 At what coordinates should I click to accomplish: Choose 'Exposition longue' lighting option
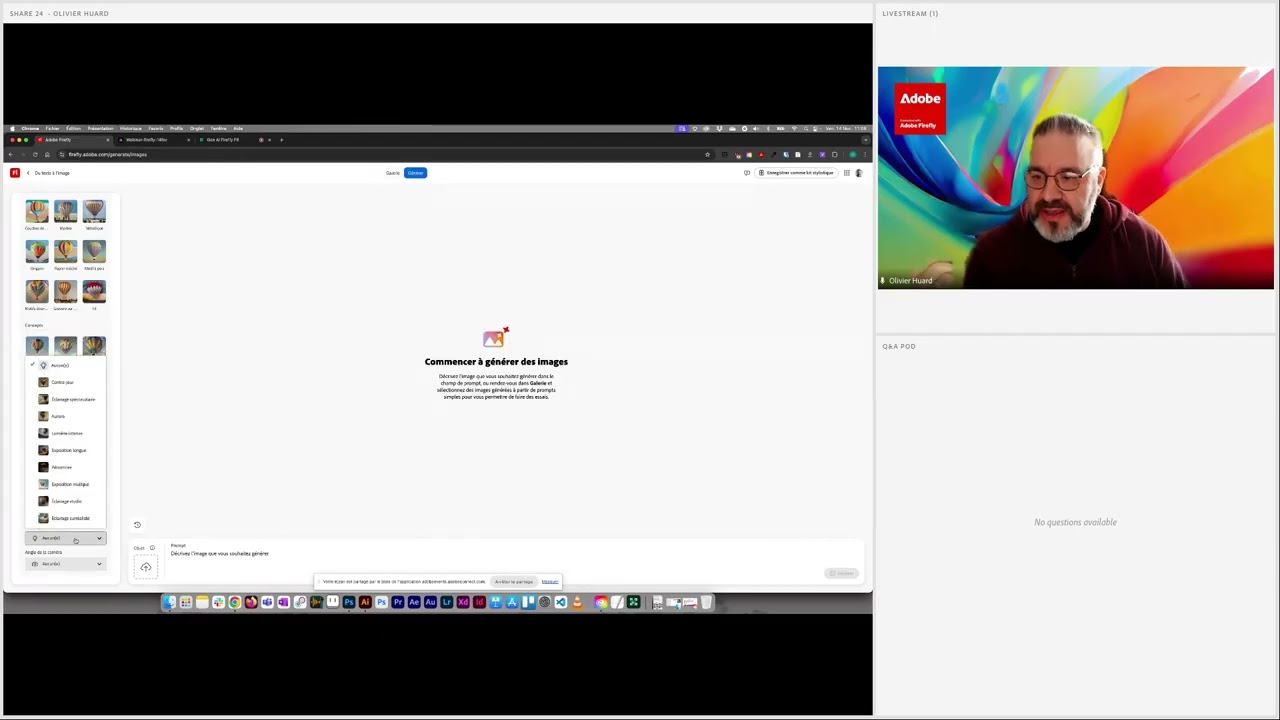coord(65,450)
